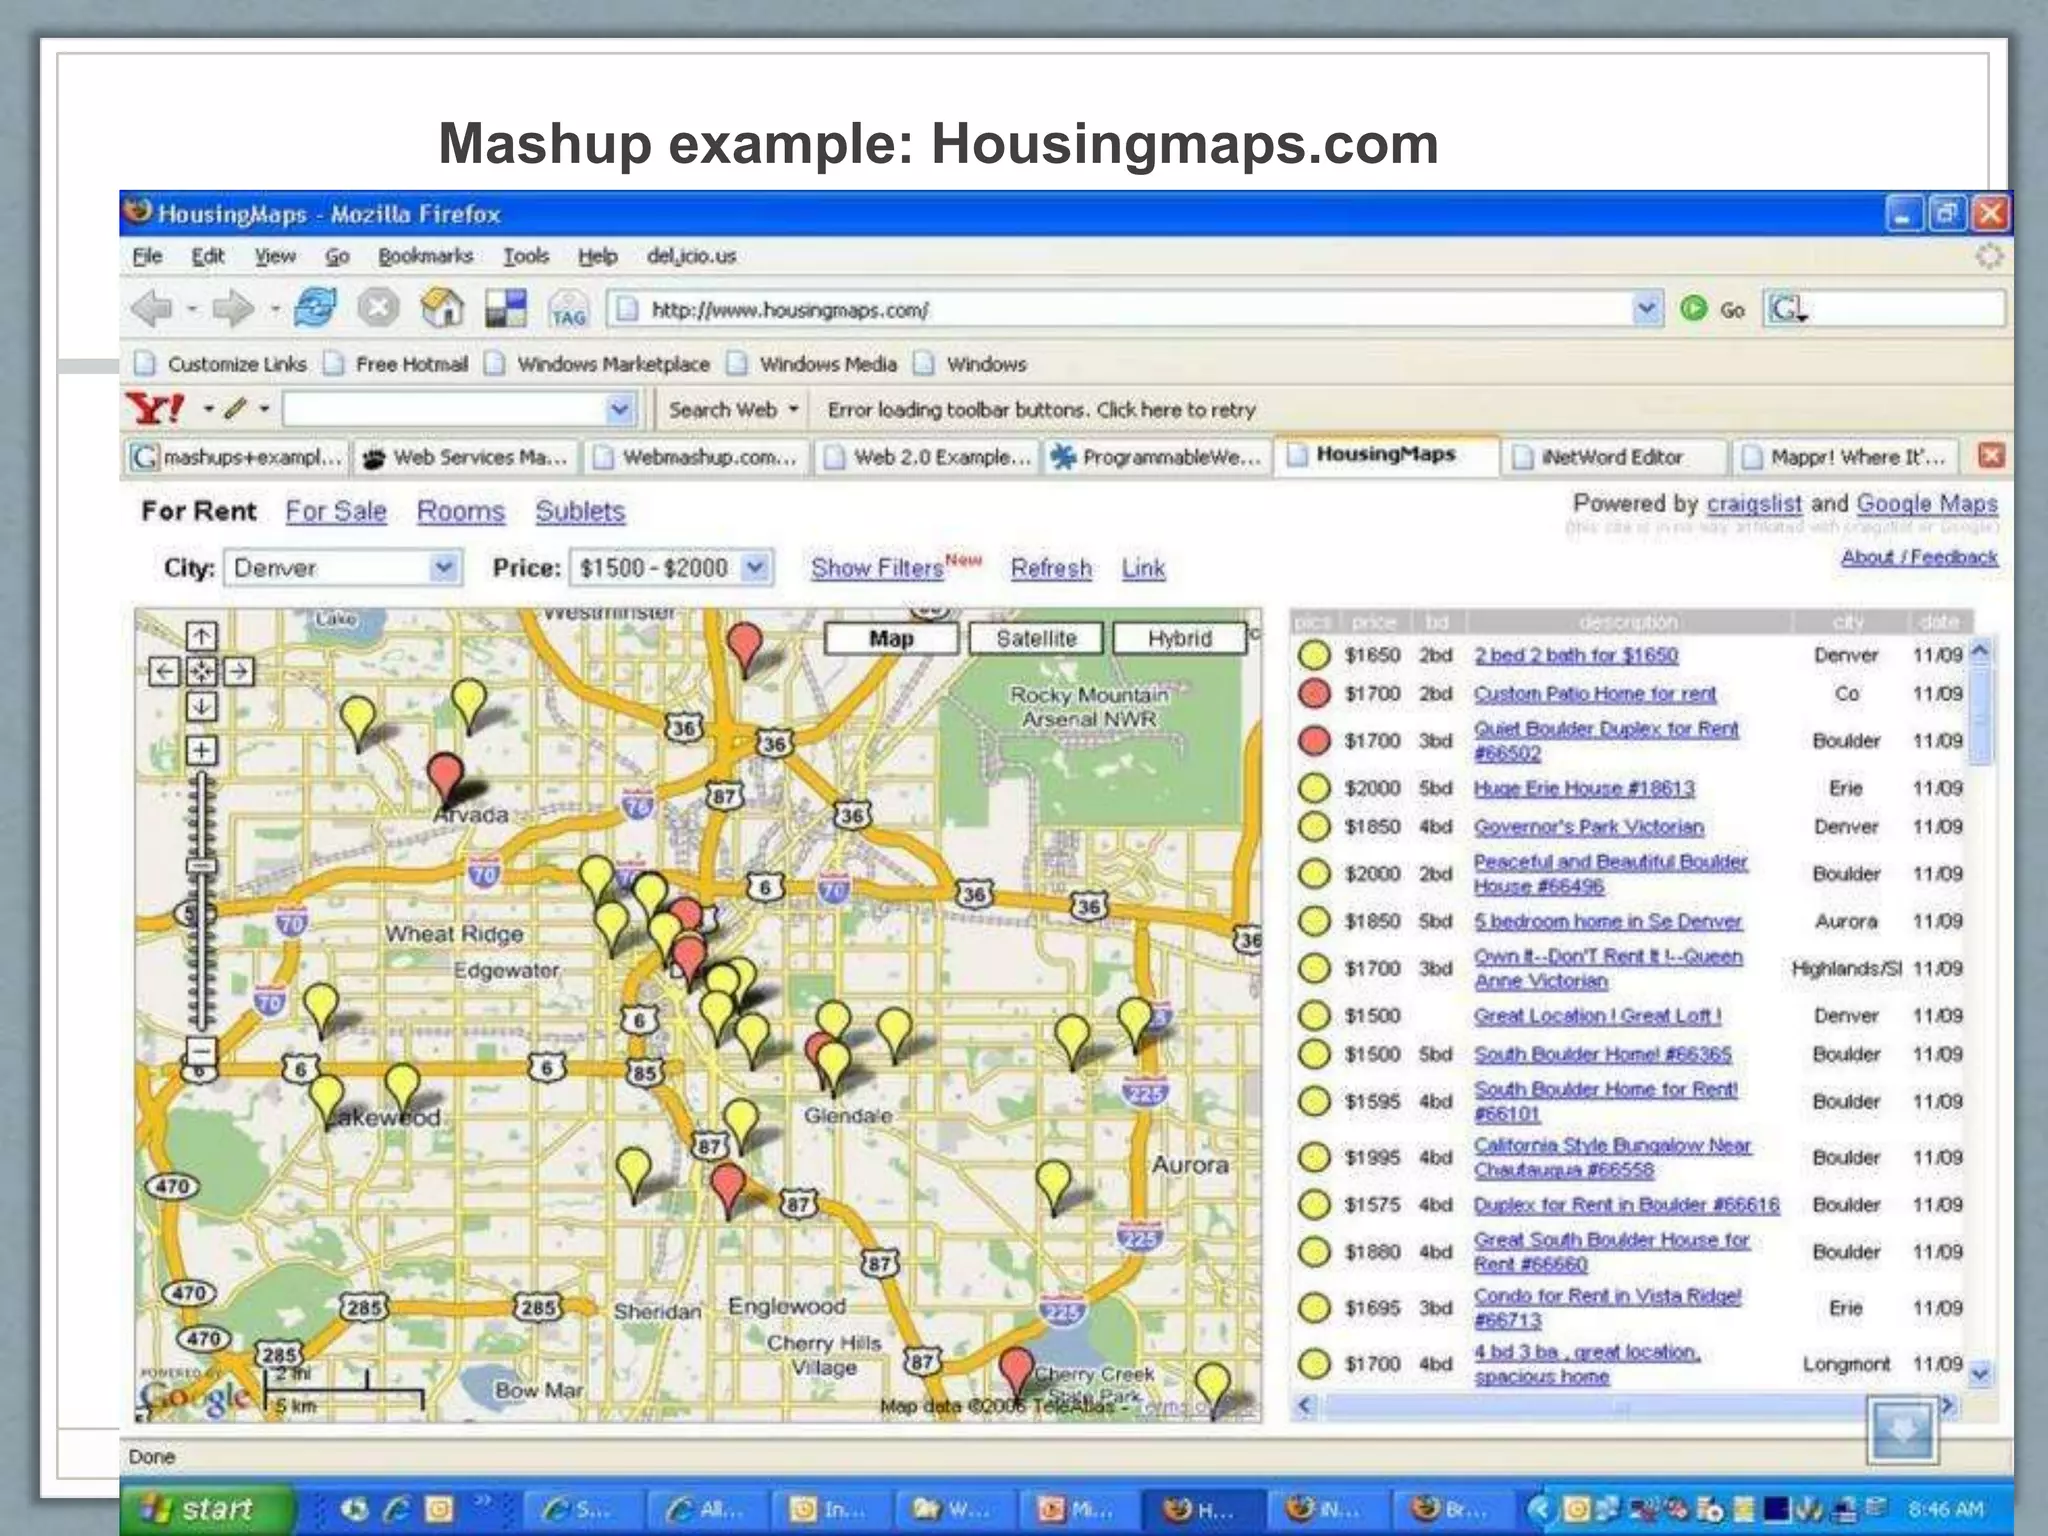Click the Refresh link beside Show Filters

(1051, 568)
